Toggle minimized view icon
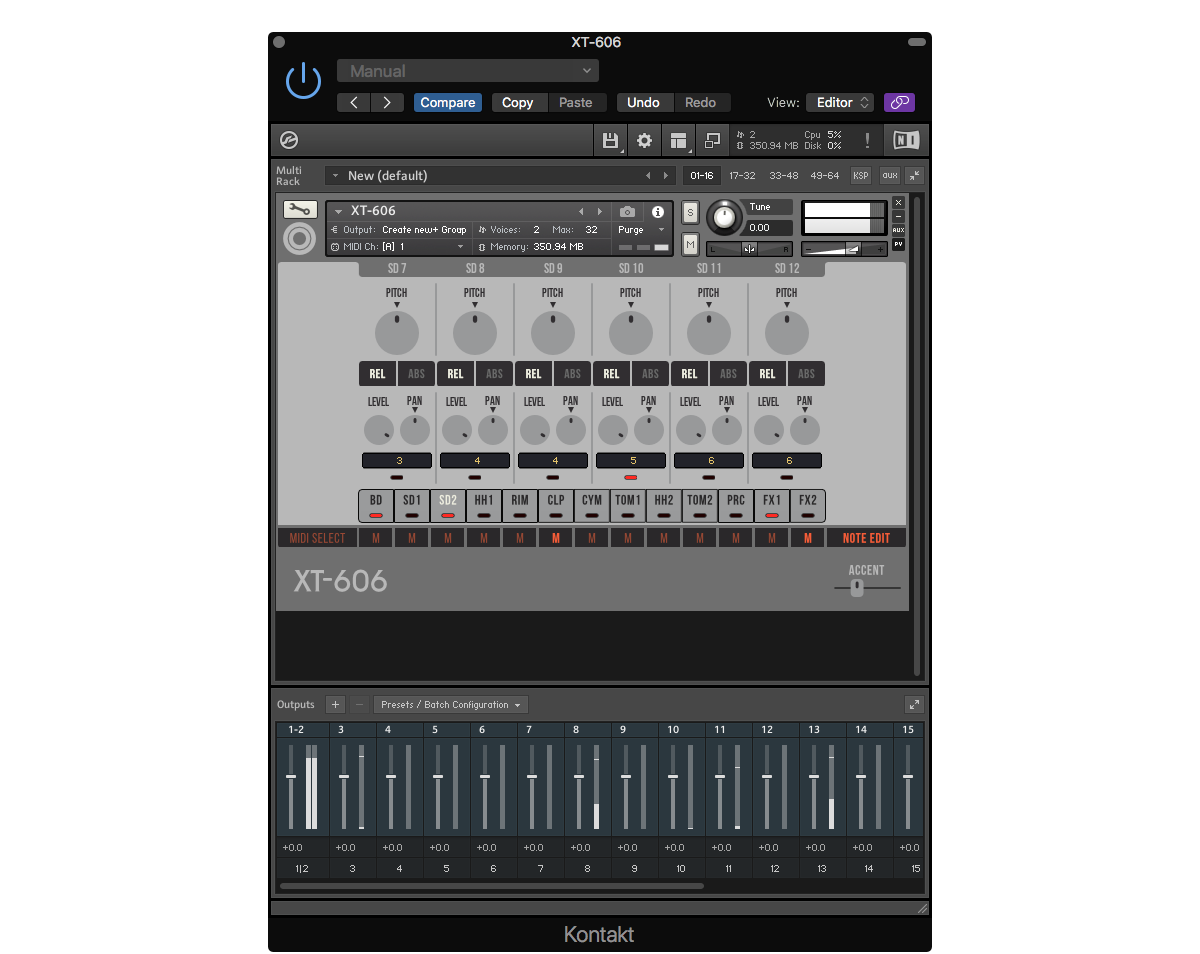1200x954 pixels. point(713,140)
